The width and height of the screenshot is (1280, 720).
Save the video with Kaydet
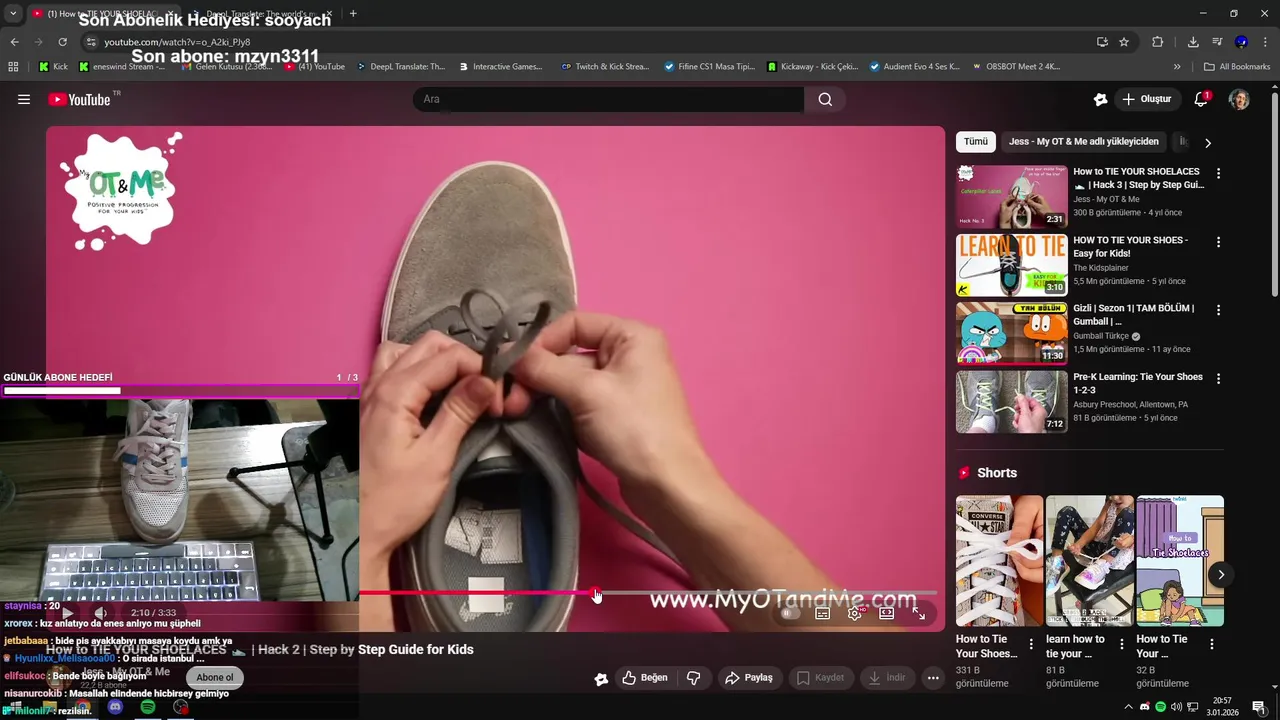pos(820,678)
